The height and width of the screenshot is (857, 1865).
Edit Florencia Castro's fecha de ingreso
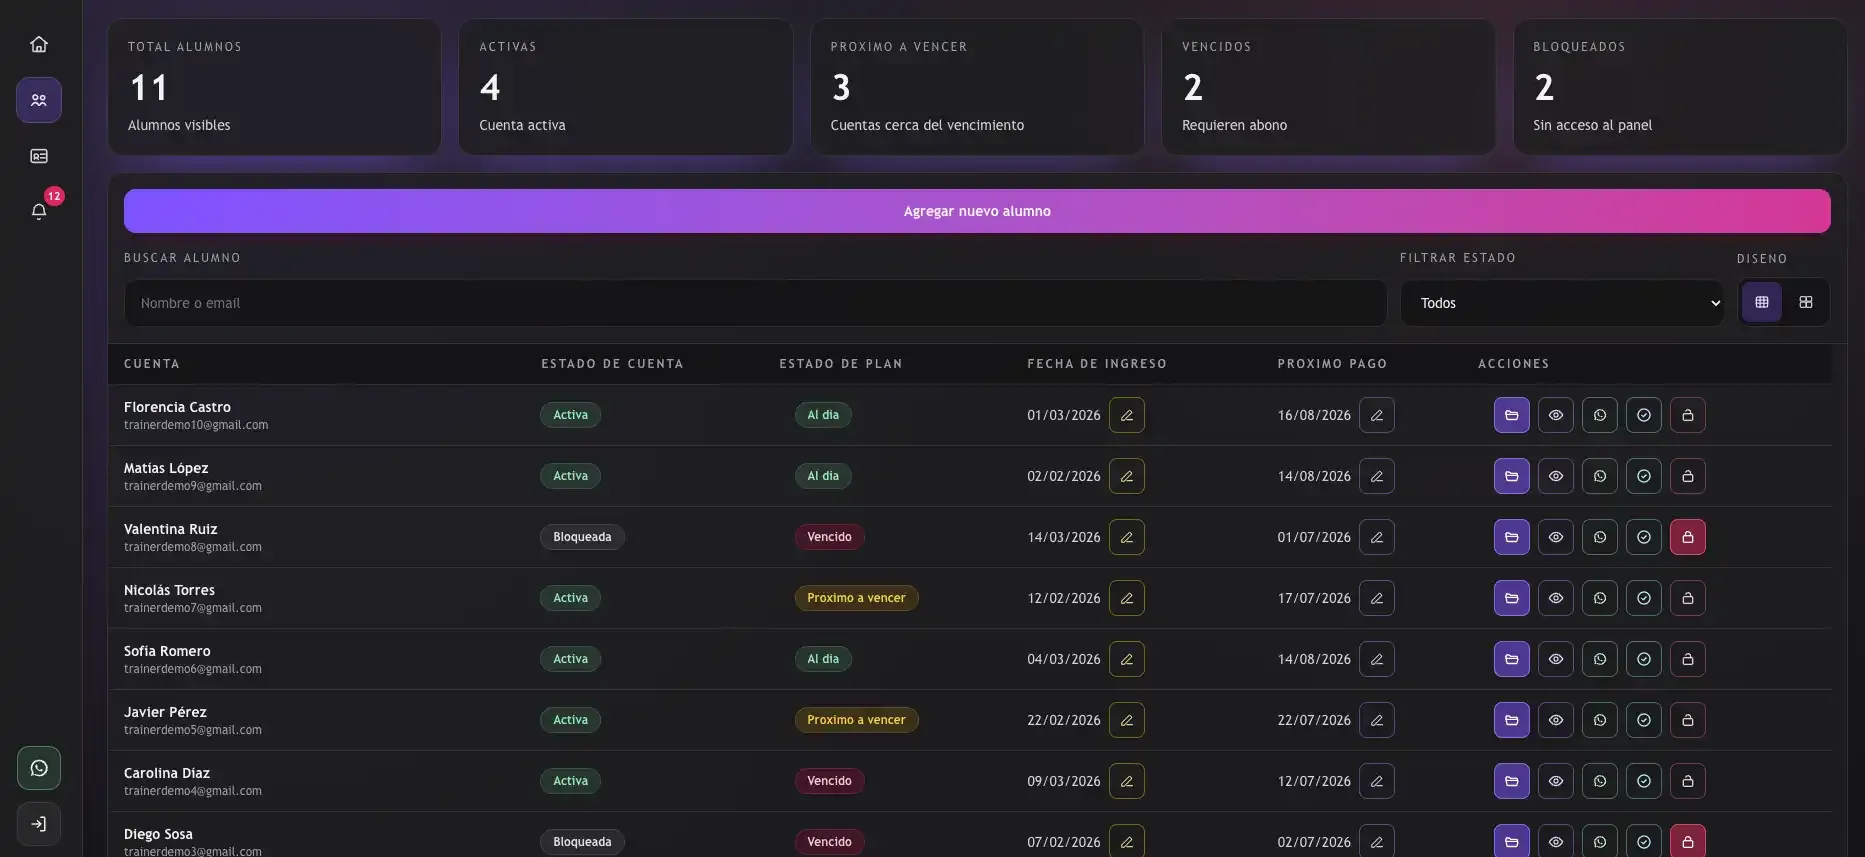[1126, 415]
